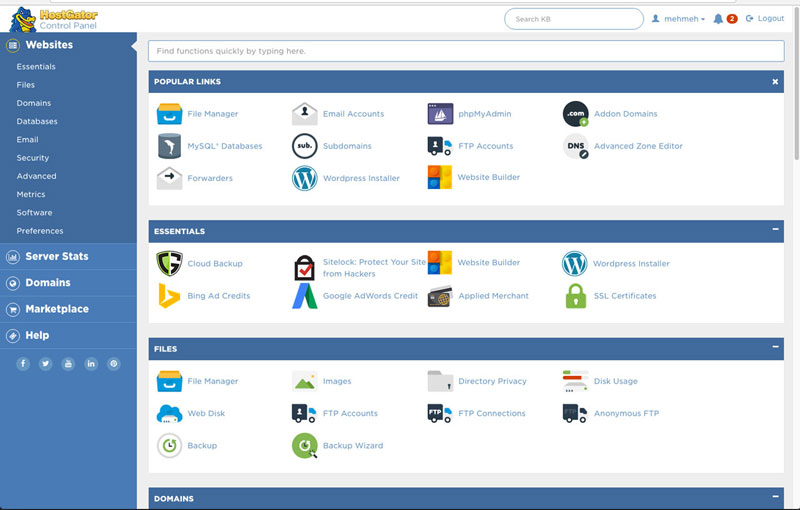Open the MySQL Databases dolphin icon
This screenshot has width=800, height=510.
169,146
